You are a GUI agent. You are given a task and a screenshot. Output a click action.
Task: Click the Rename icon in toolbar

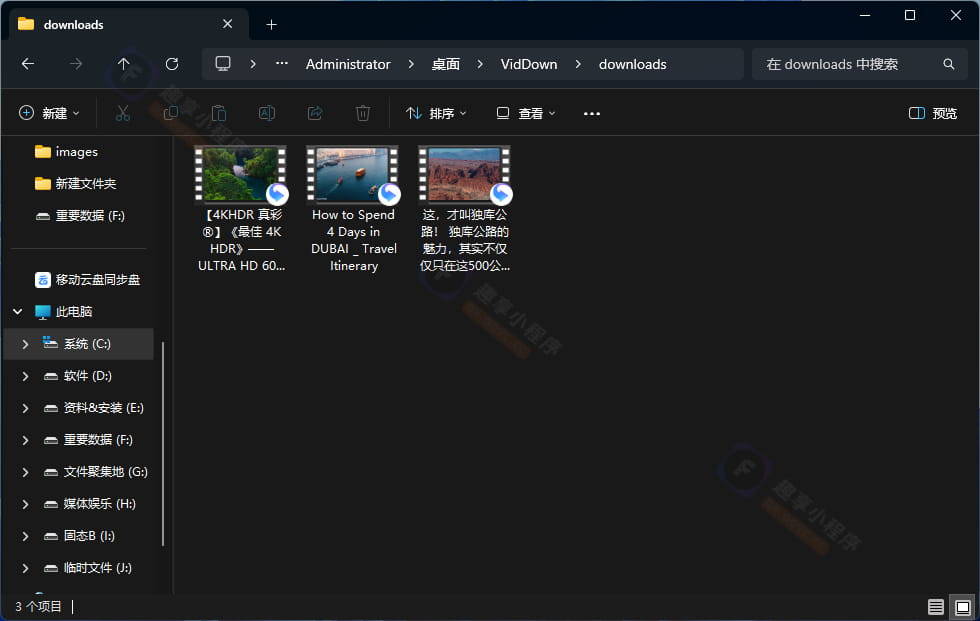coord(267,114)
